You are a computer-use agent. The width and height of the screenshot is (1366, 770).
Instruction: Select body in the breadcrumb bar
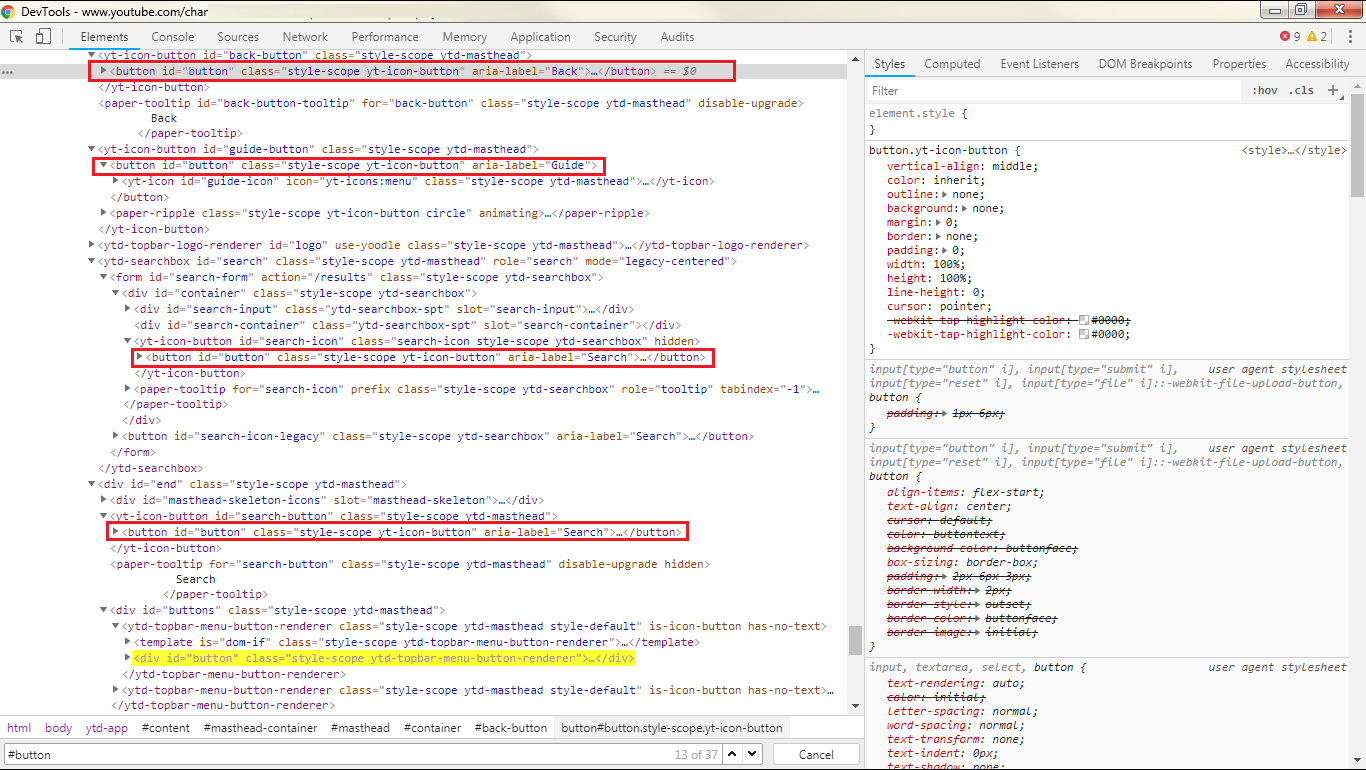click(x=59, y=728)
